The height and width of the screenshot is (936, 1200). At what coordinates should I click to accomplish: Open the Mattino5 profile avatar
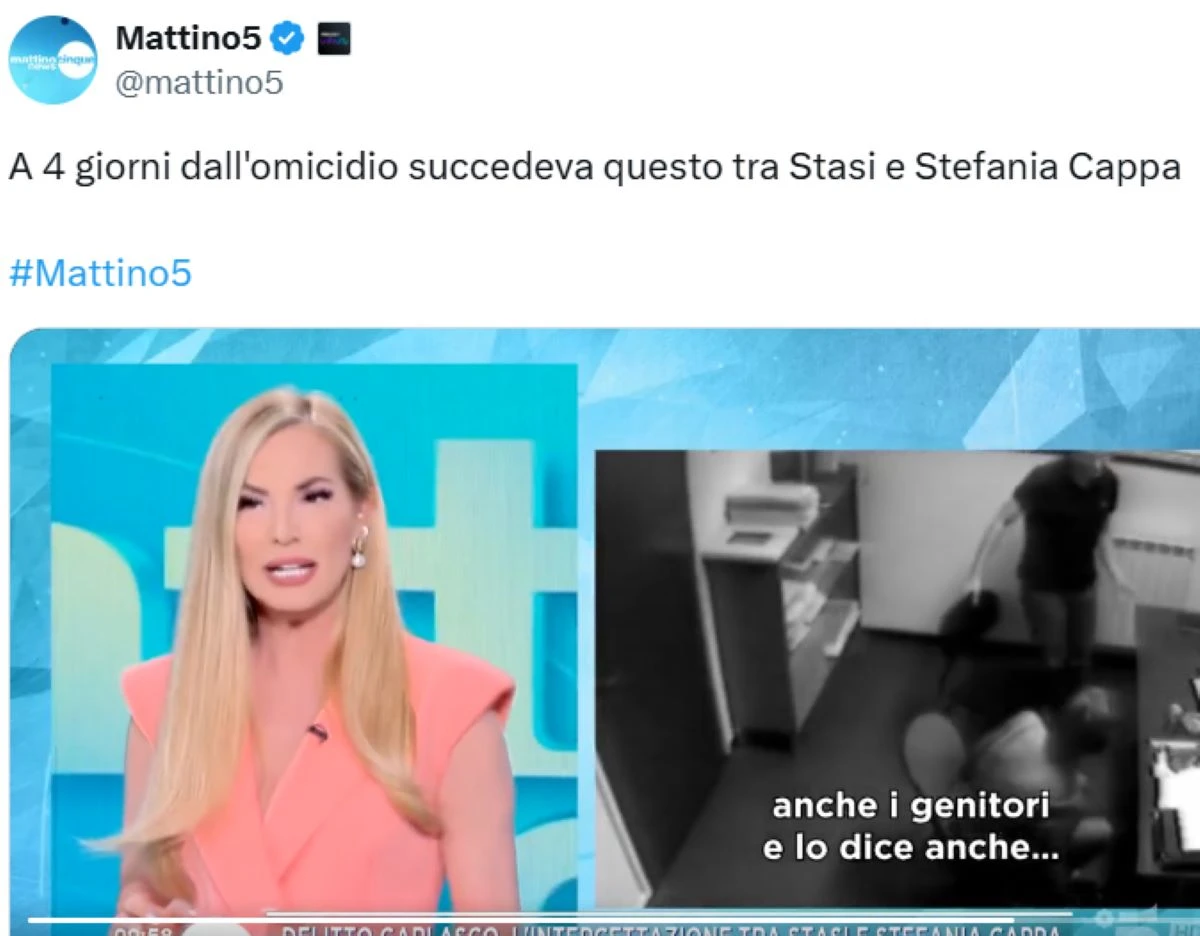coord(52,60)
